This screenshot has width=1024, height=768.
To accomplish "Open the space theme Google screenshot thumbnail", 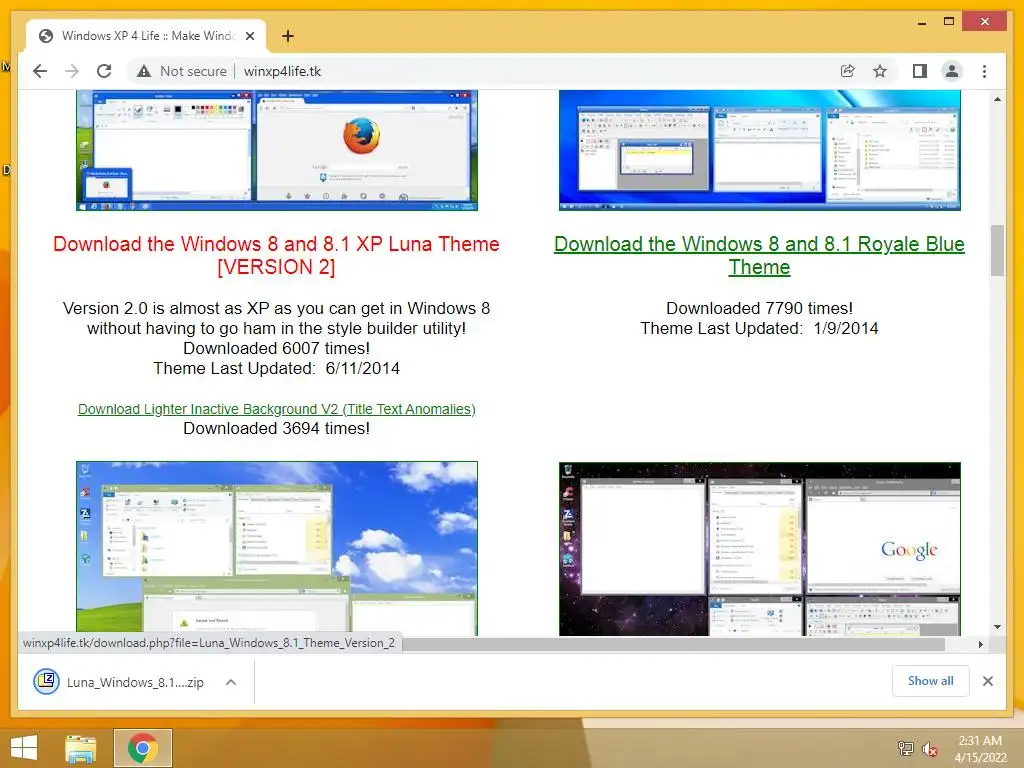I will tap(760, 549).
